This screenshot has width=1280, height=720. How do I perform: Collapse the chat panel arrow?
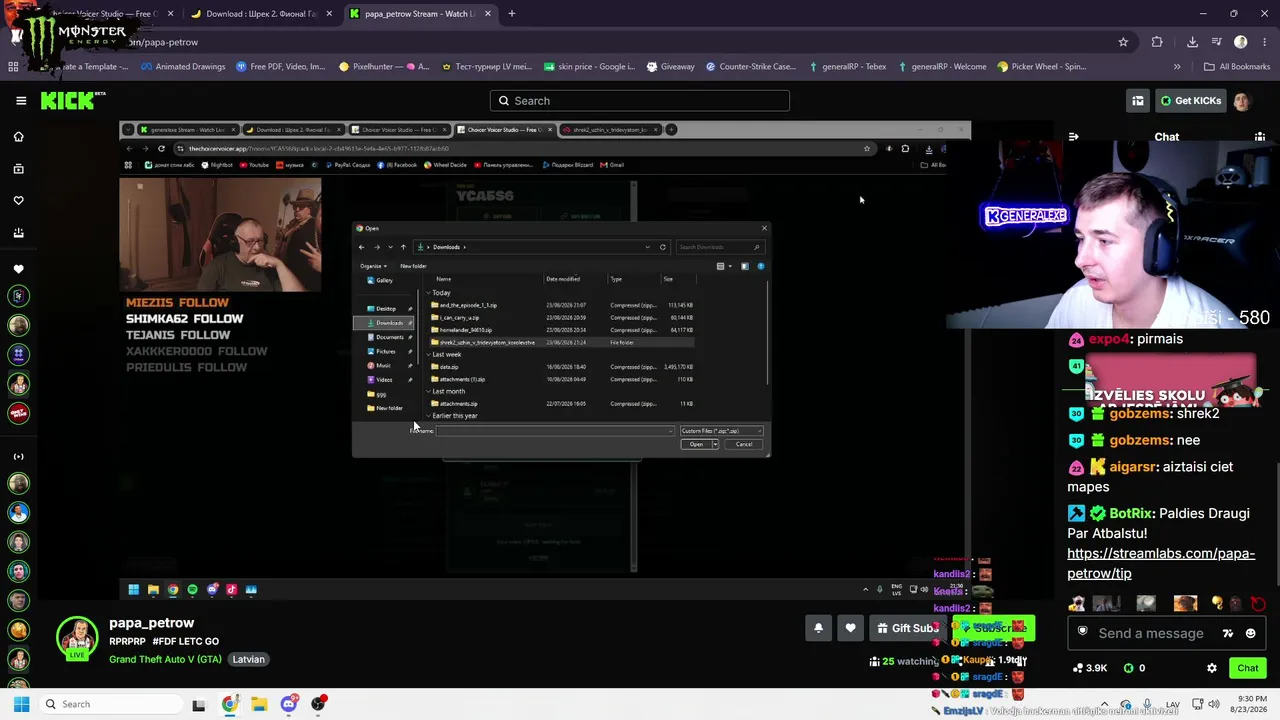(x=1073, y=137)
